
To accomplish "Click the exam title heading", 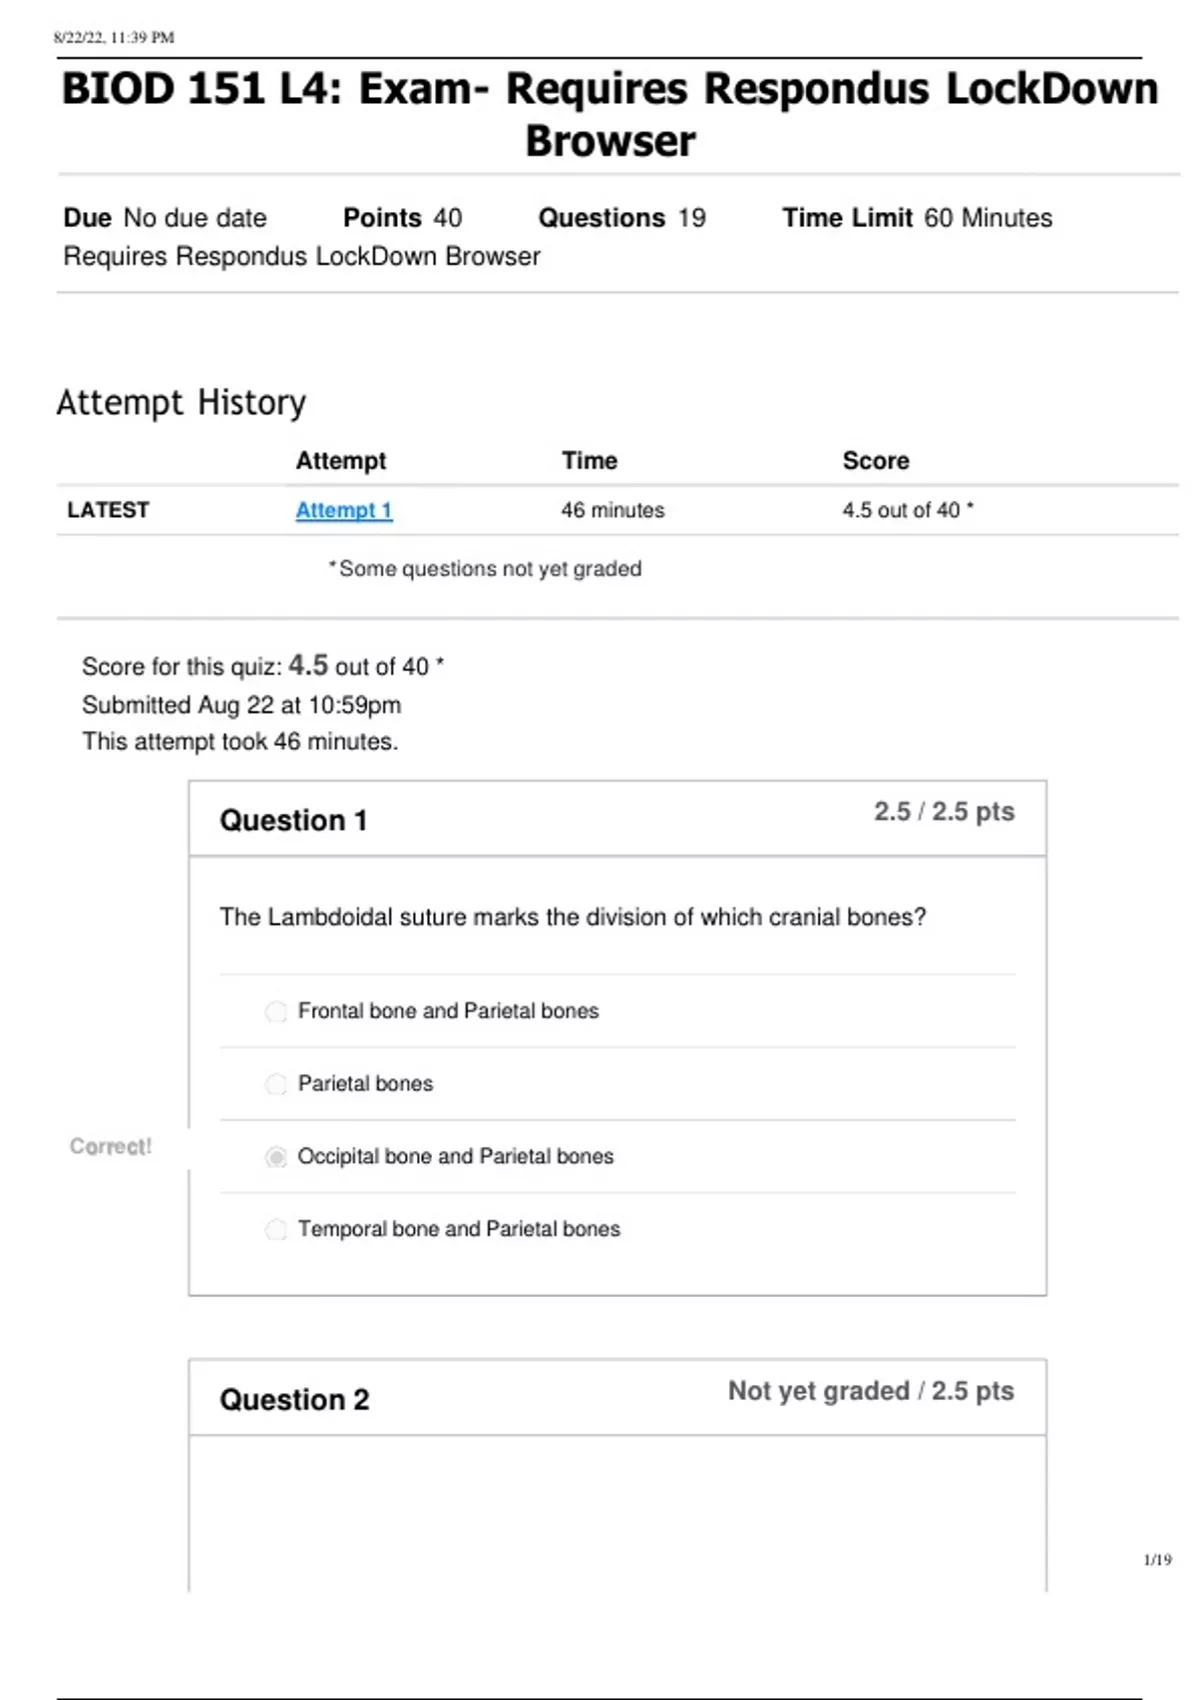I will click(x=609, y=114).
